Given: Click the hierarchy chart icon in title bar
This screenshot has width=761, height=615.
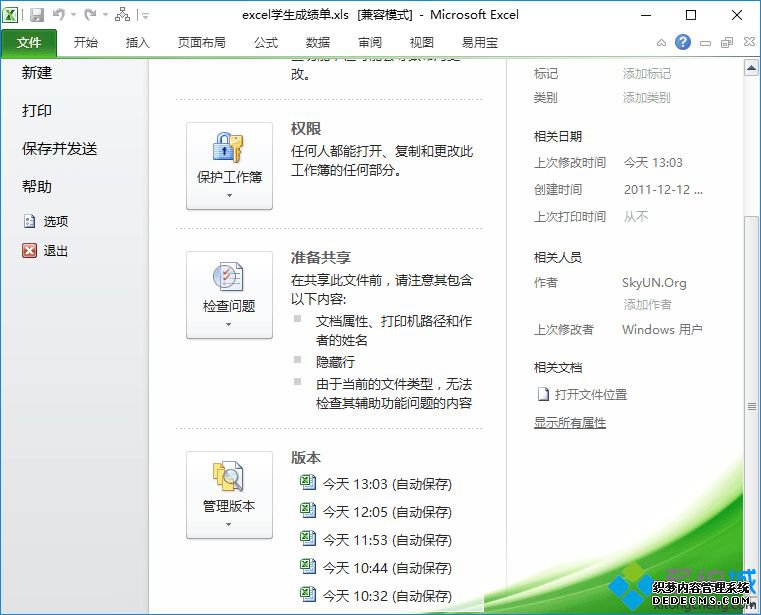Looking at the screenshot, I should pos(122,15).
